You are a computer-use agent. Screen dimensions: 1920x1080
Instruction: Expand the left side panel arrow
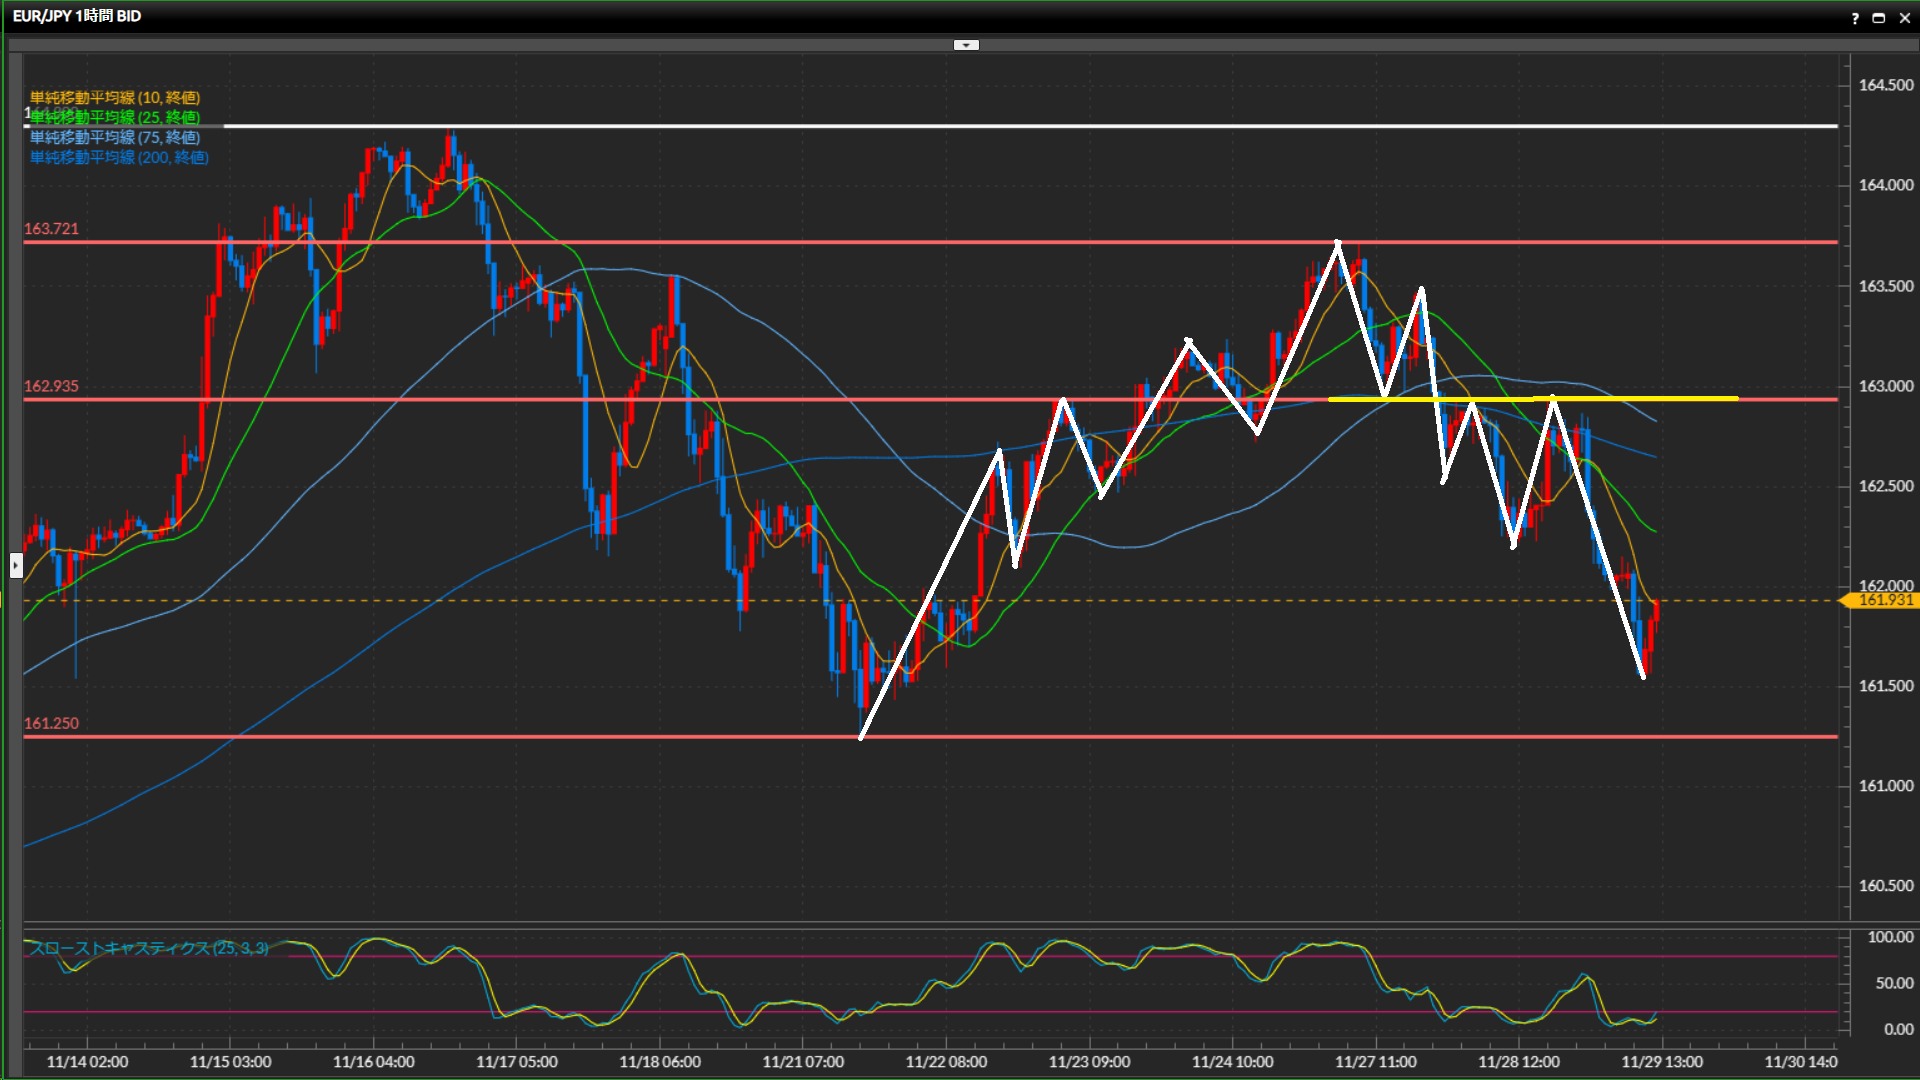pyautogui.click(x=16, y=565)
